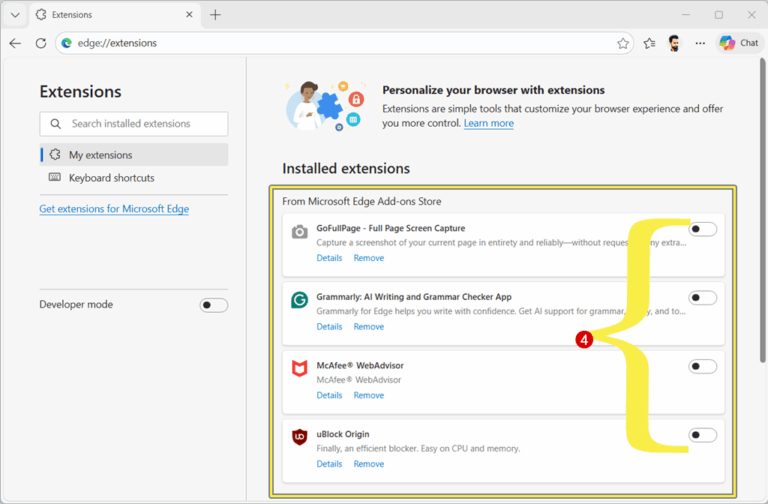Go back using the browser back arrow
This screenshot has height=504, width=768.
pyautogui.click(x=15, y=43)
